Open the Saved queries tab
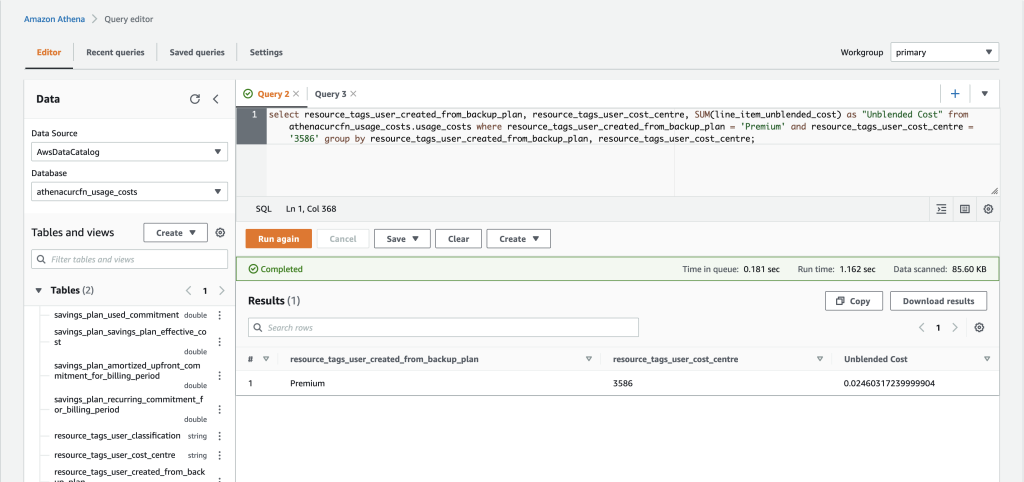 (x=197, y=52)
